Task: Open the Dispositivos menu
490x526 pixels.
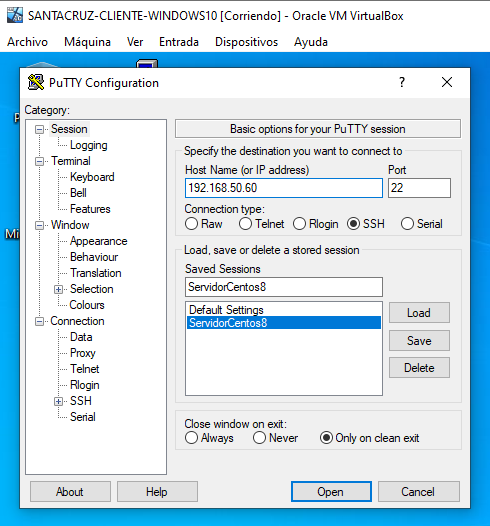Action: [x=247, y=42]
